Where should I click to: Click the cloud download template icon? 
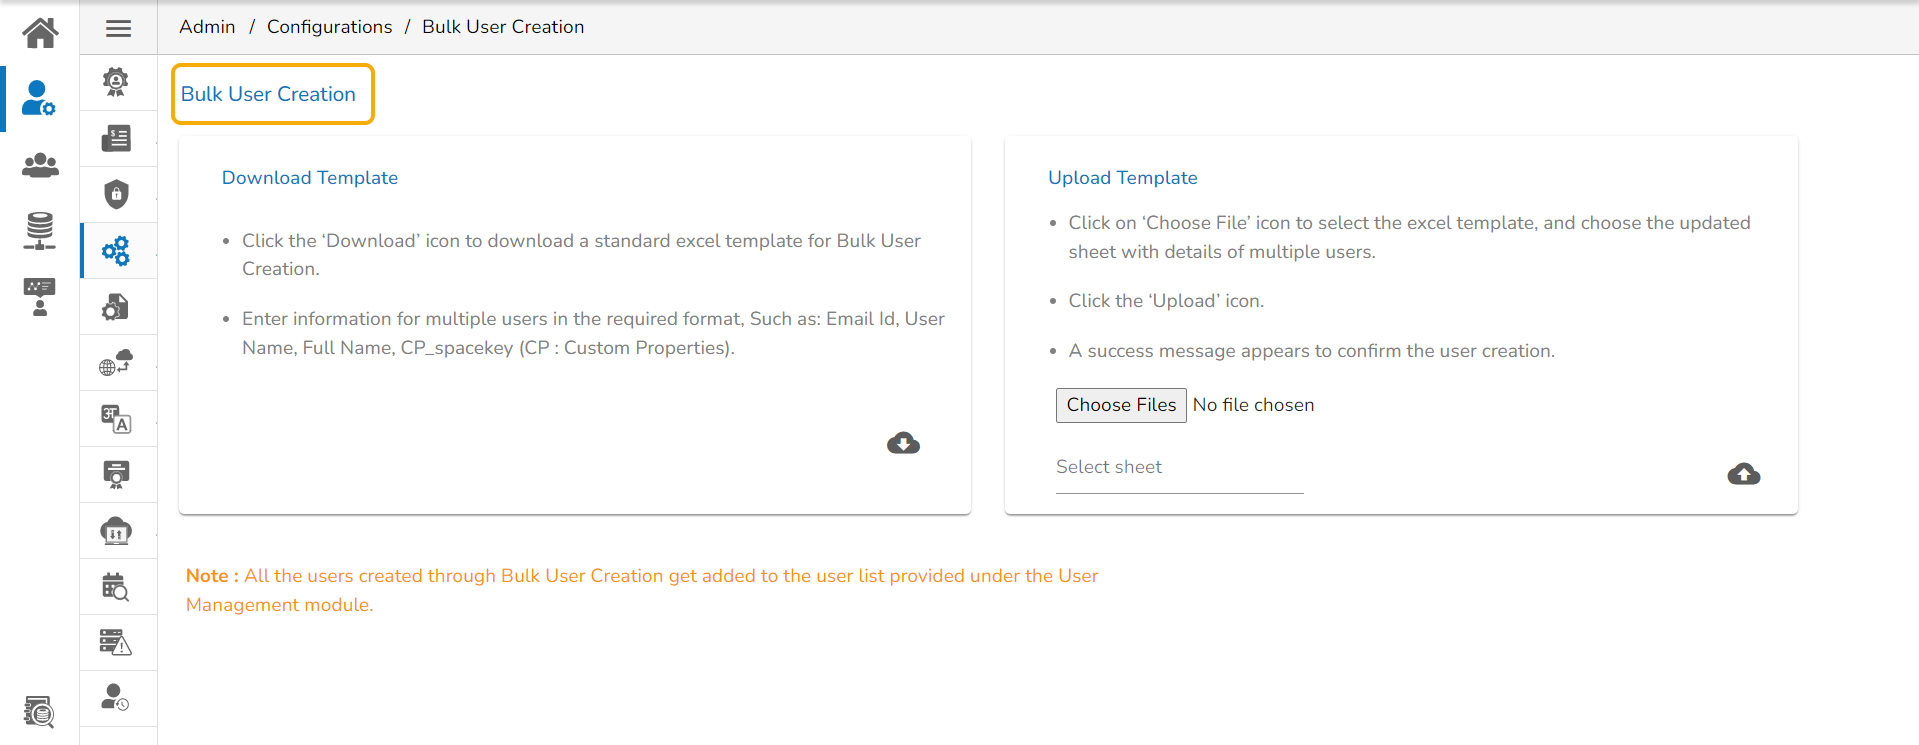[x=903, y=443]
